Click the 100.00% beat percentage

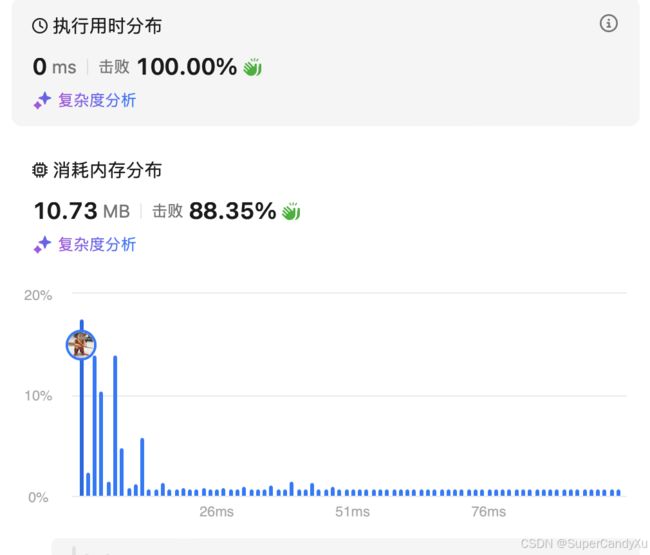point(187,67)
